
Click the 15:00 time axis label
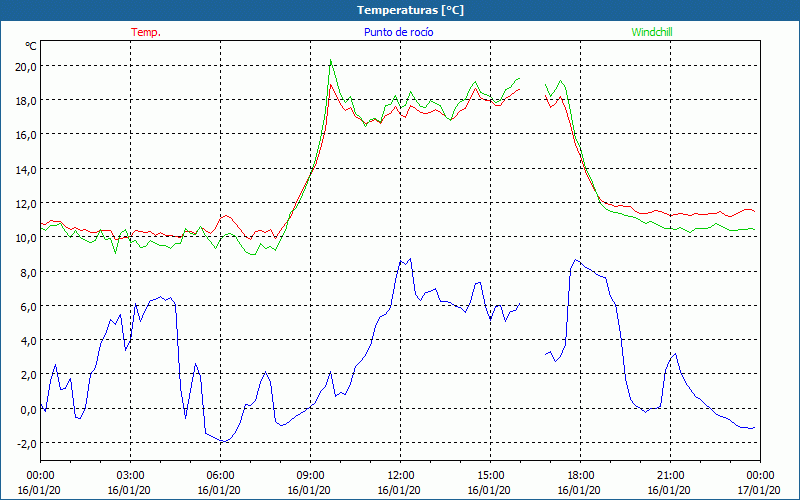point(490,476)
